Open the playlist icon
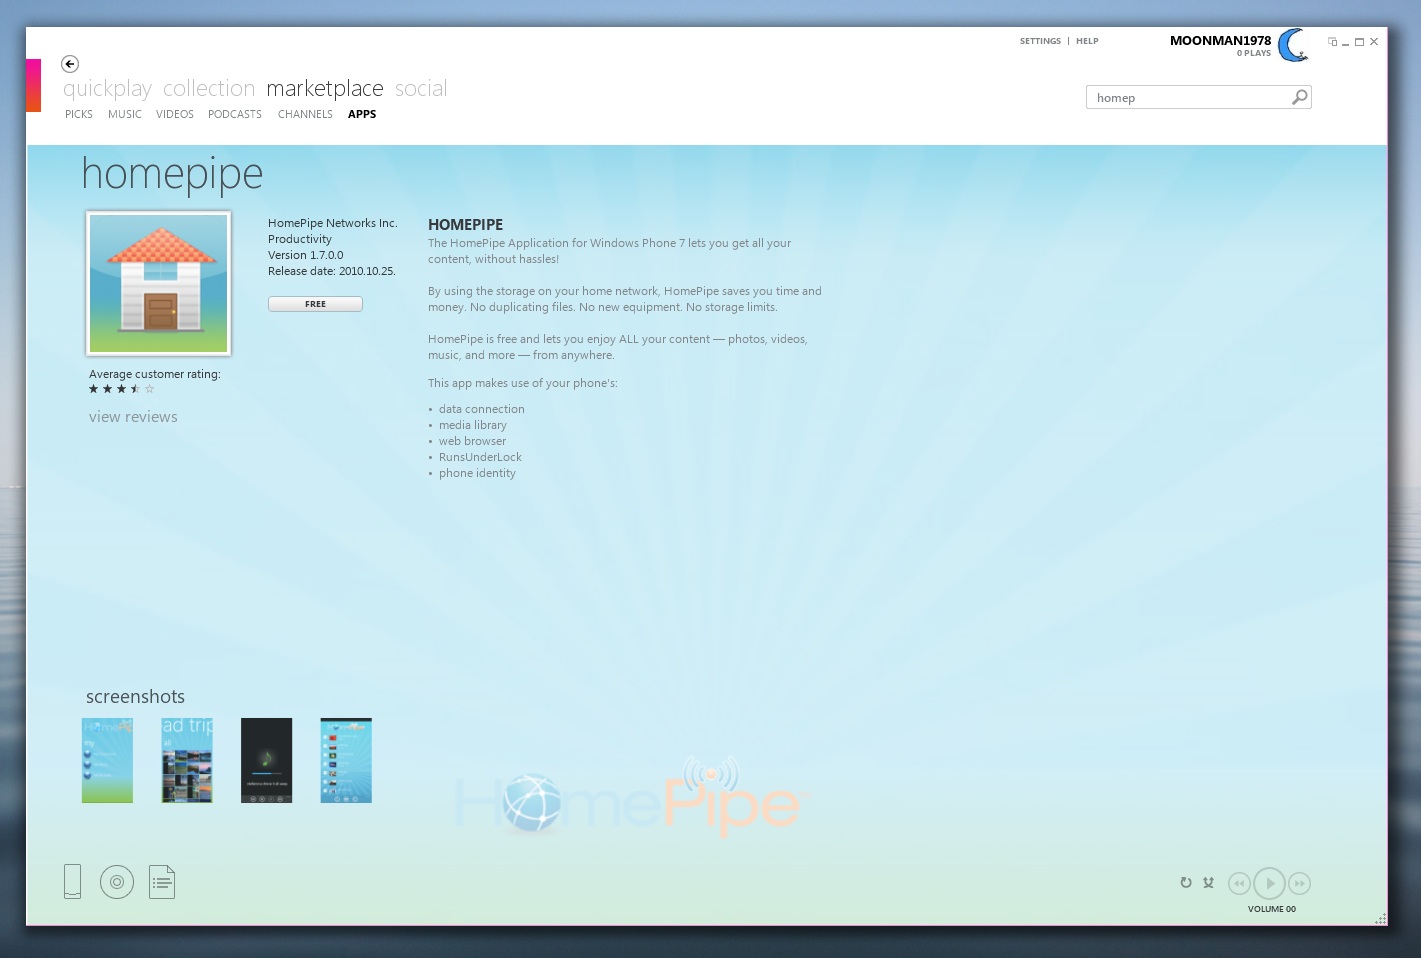The height and width of the screenshot is (958, 1421). 162,882
